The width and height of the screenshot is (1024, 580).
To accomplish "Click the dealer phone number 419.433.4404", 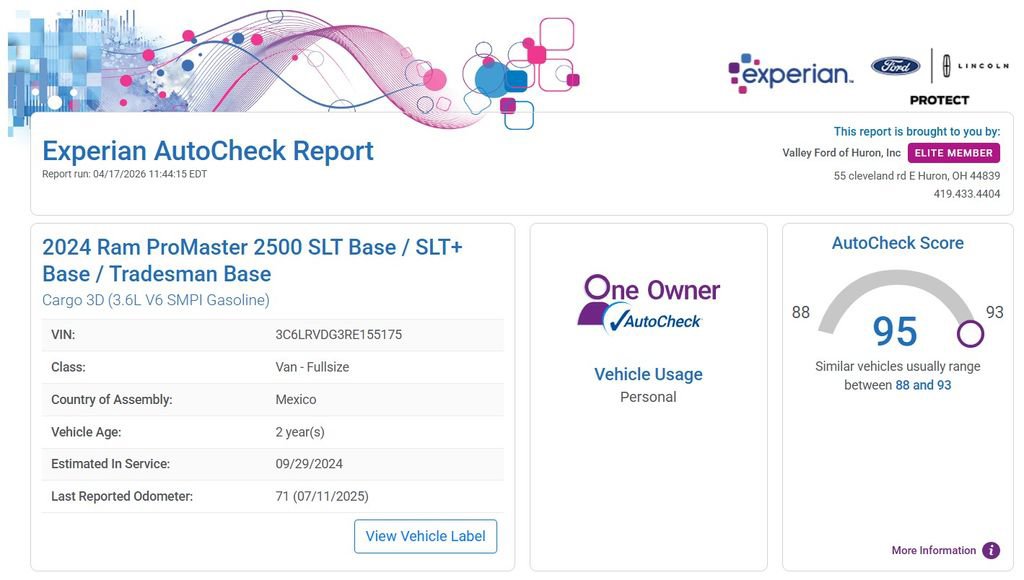I will pyautogui.click(x=966, y=194).
